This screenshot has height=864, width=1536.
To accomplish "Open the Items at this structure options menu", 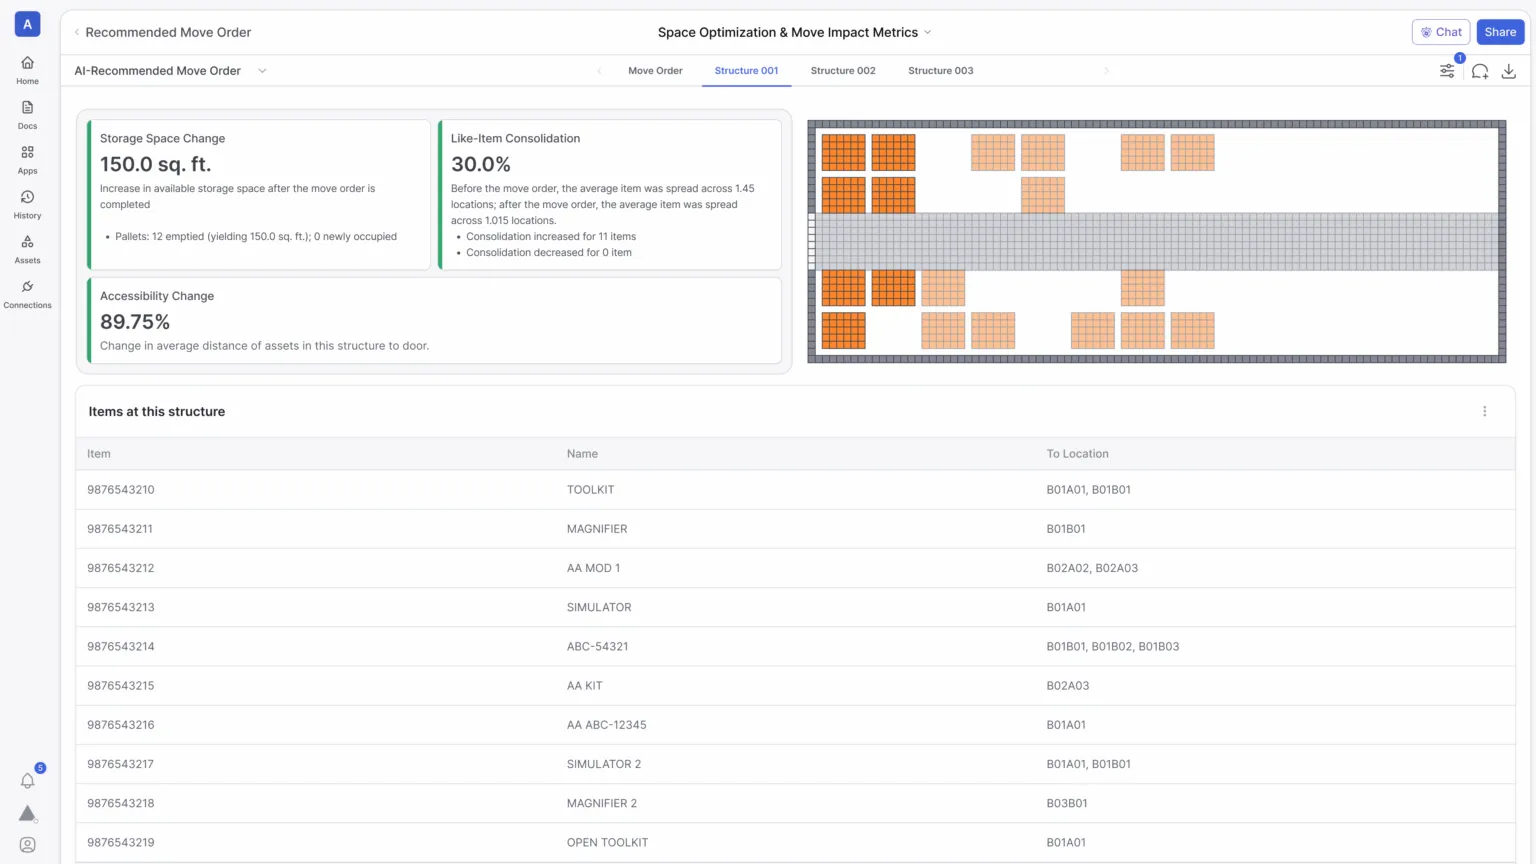I will point(1485,411).
